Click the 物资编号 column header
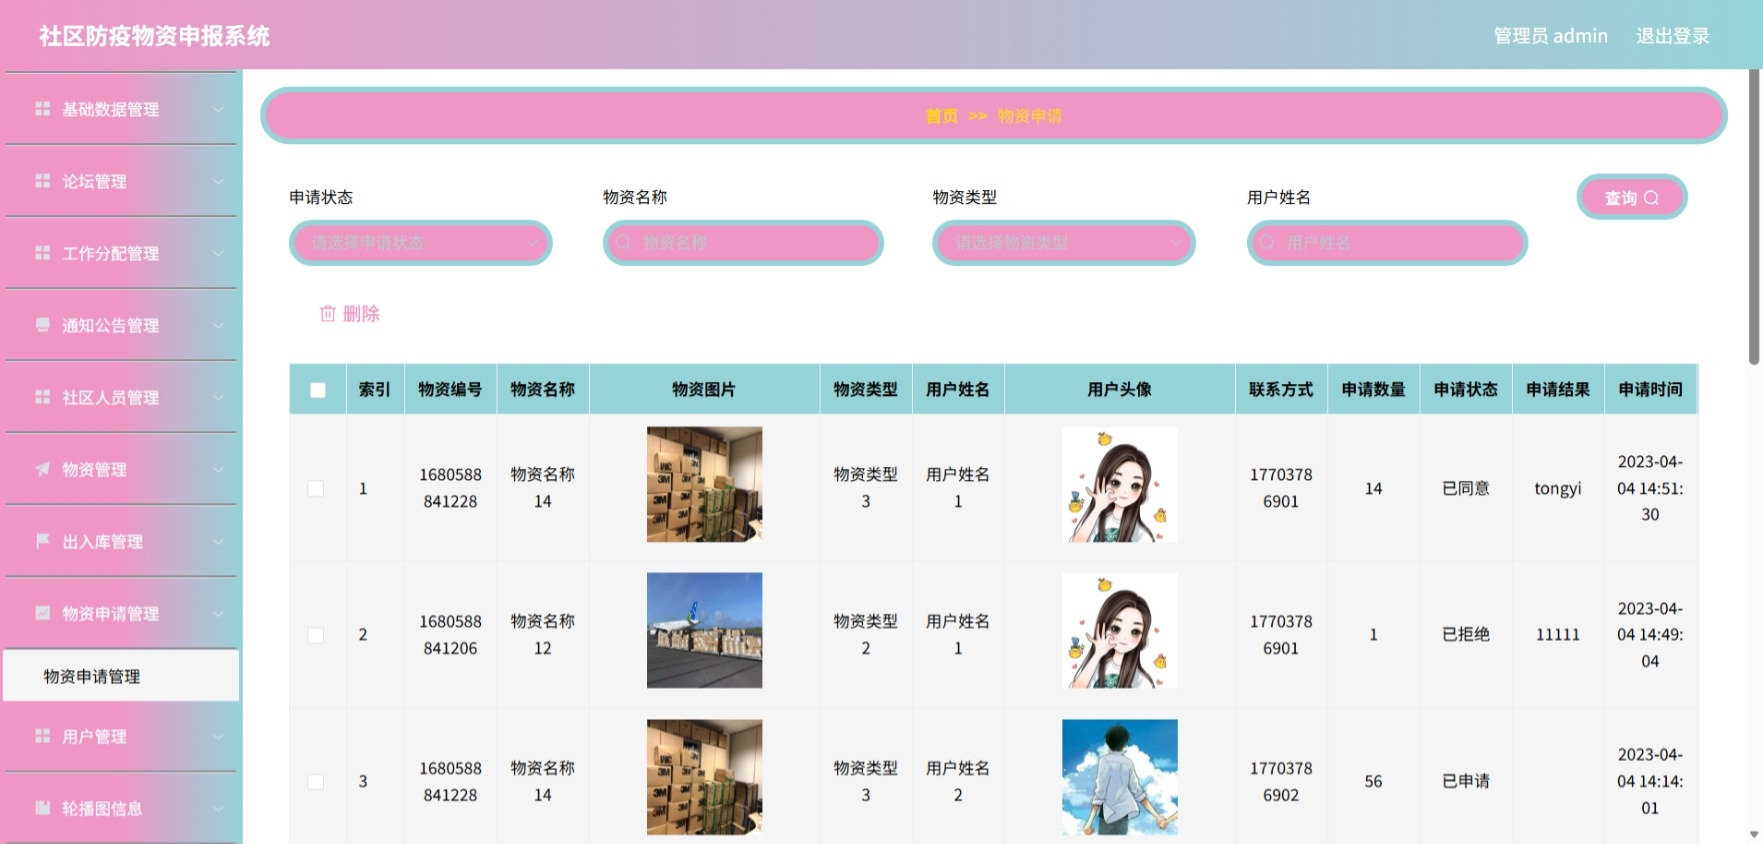The height and width of the screenshot is (844, 1763). 450,390
